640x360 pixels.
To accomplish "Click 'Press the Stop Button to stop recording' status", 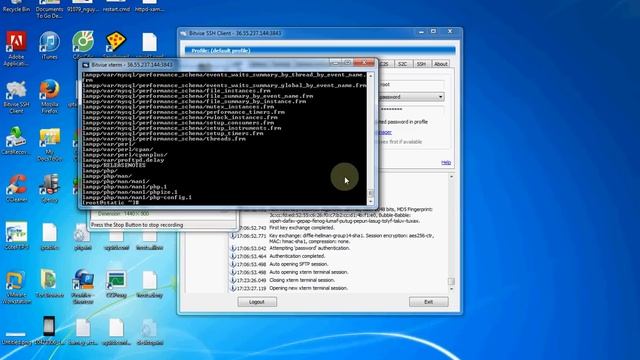I will tap(137, 225).
